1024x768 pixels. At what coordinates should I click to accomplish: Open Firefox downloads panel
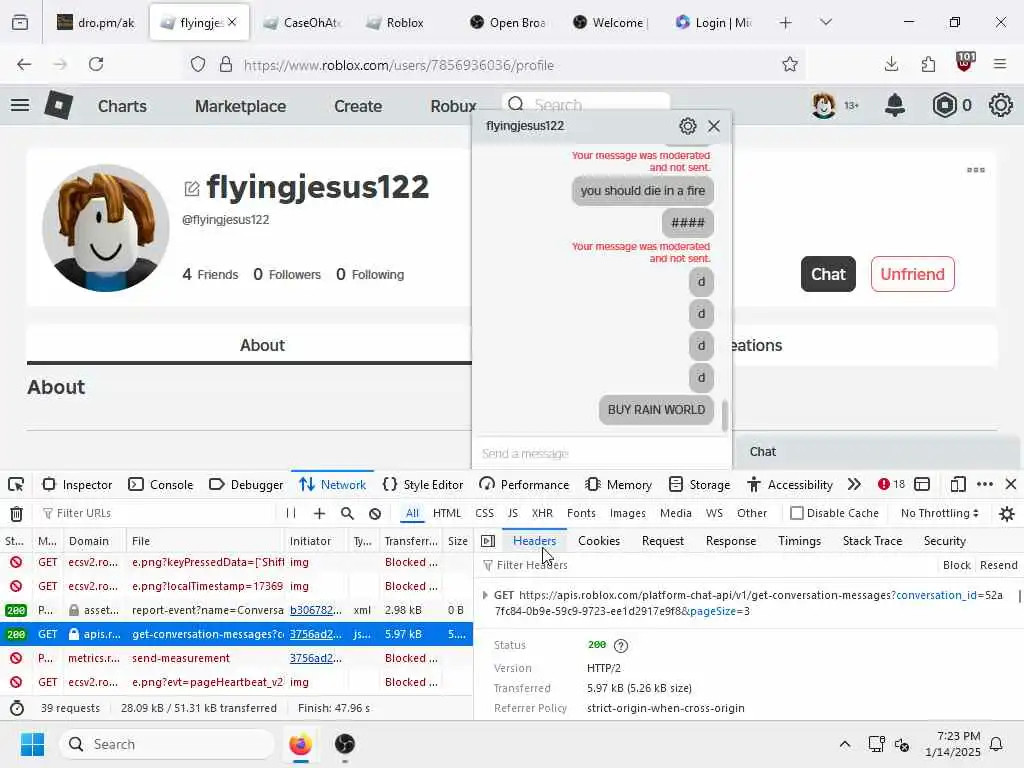(891, 64)
